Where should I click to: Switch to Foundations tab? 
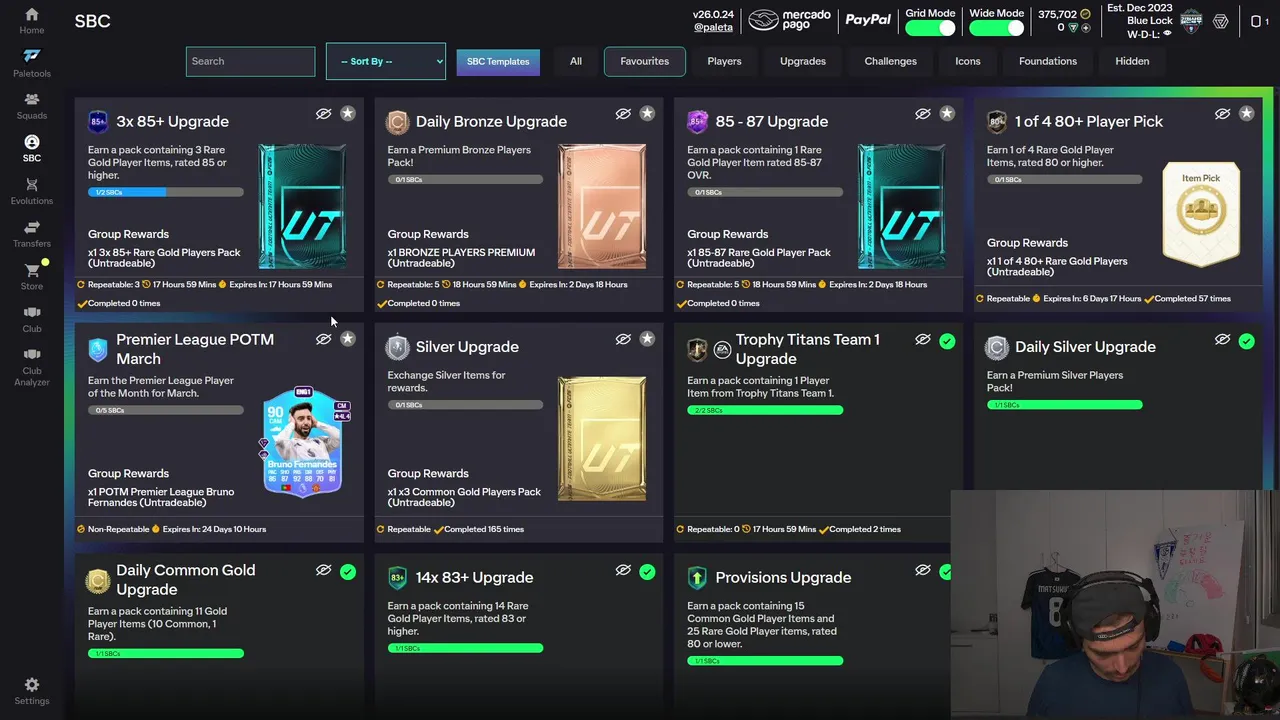click(x=1048, y=61)
